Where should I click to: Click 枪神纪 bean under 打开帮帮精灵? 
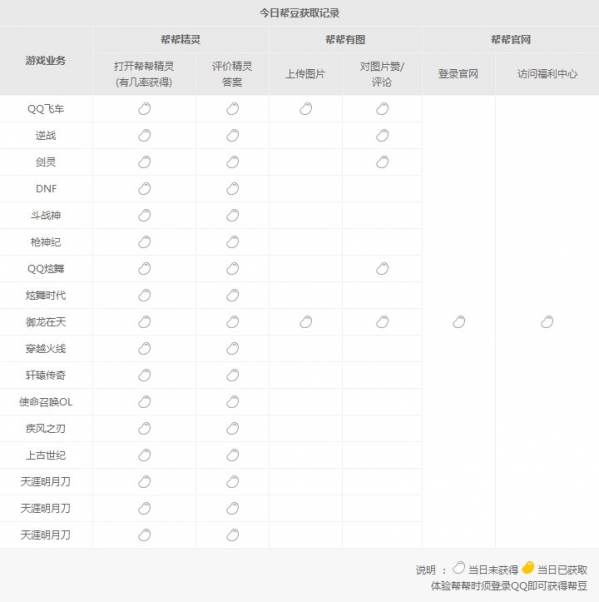tap(144, 242)
